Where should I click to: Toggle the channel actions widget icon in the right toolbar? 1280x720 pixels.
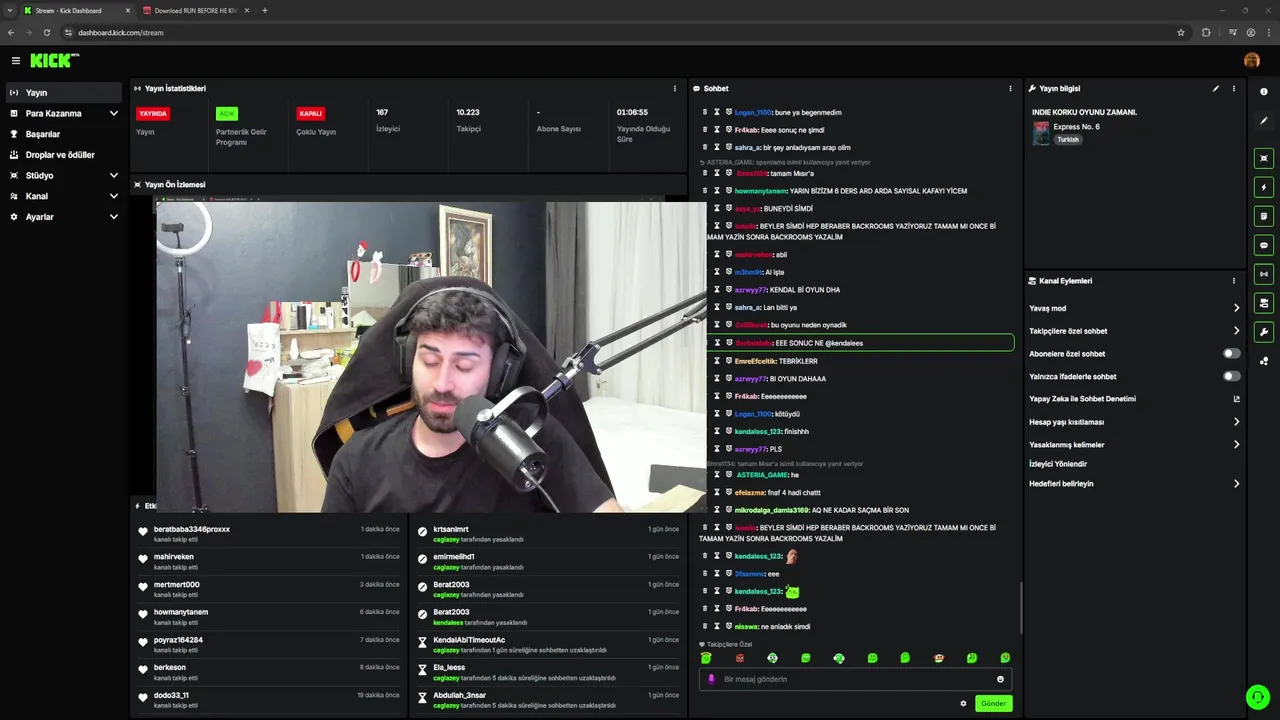(1264, 303)
